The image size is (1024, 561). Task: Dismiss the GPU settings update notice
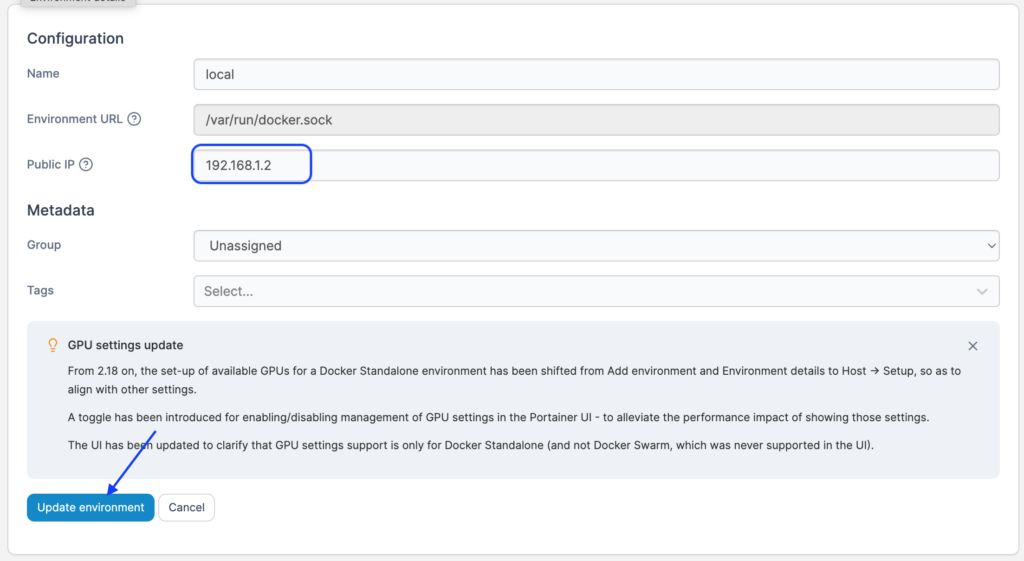tap(972, 346)
